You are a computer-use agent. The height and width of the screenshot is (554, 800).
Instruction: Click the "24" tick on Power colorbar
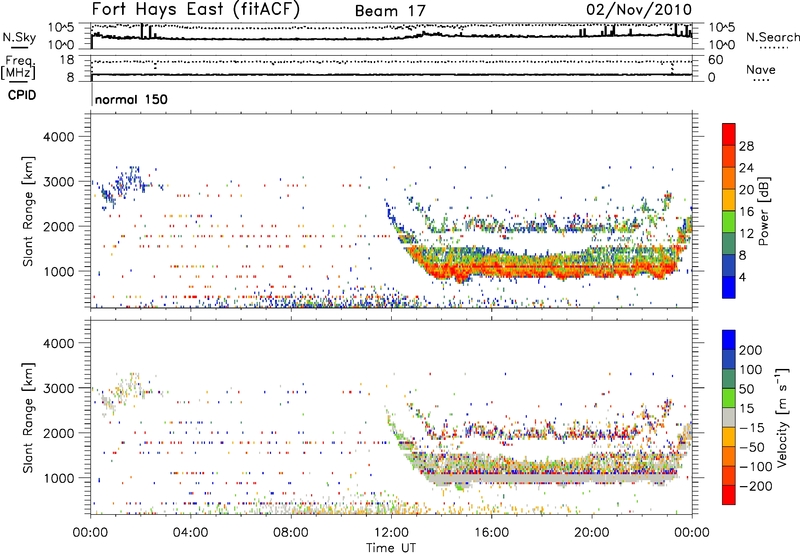[746, 168]
